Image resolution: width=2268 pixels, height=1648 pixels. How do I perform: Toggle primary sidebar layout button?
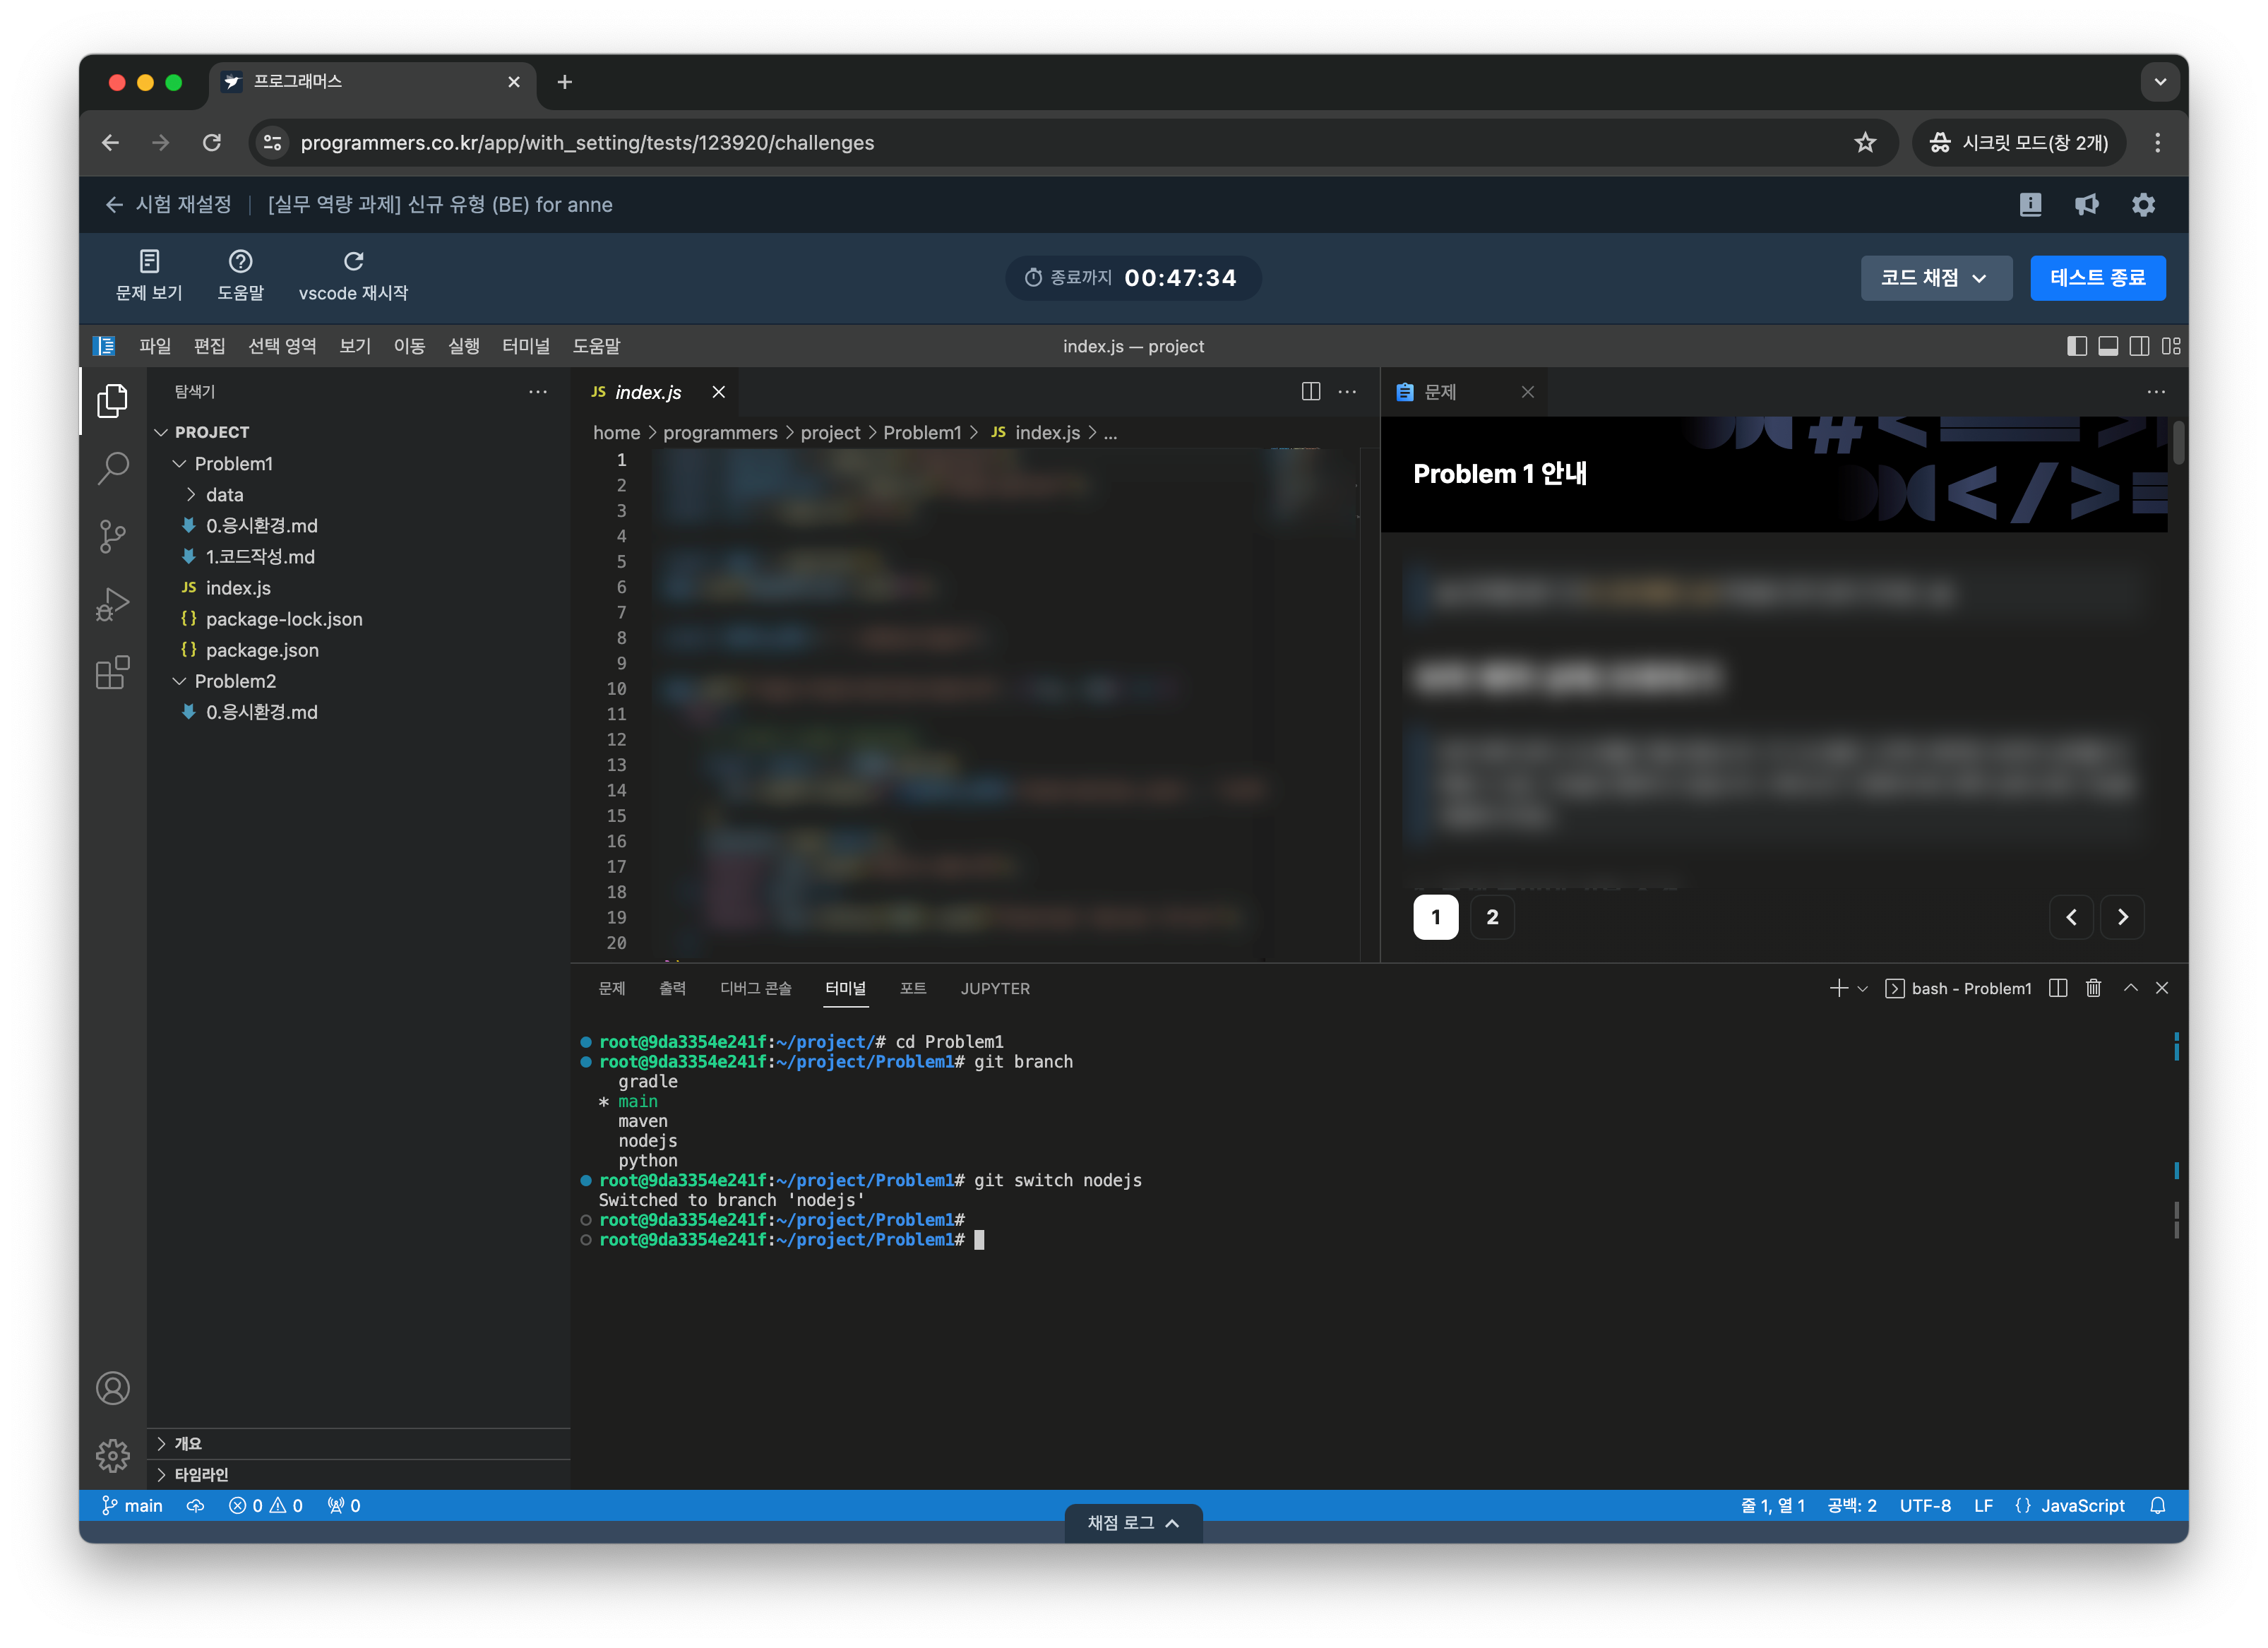(2076, 346)
